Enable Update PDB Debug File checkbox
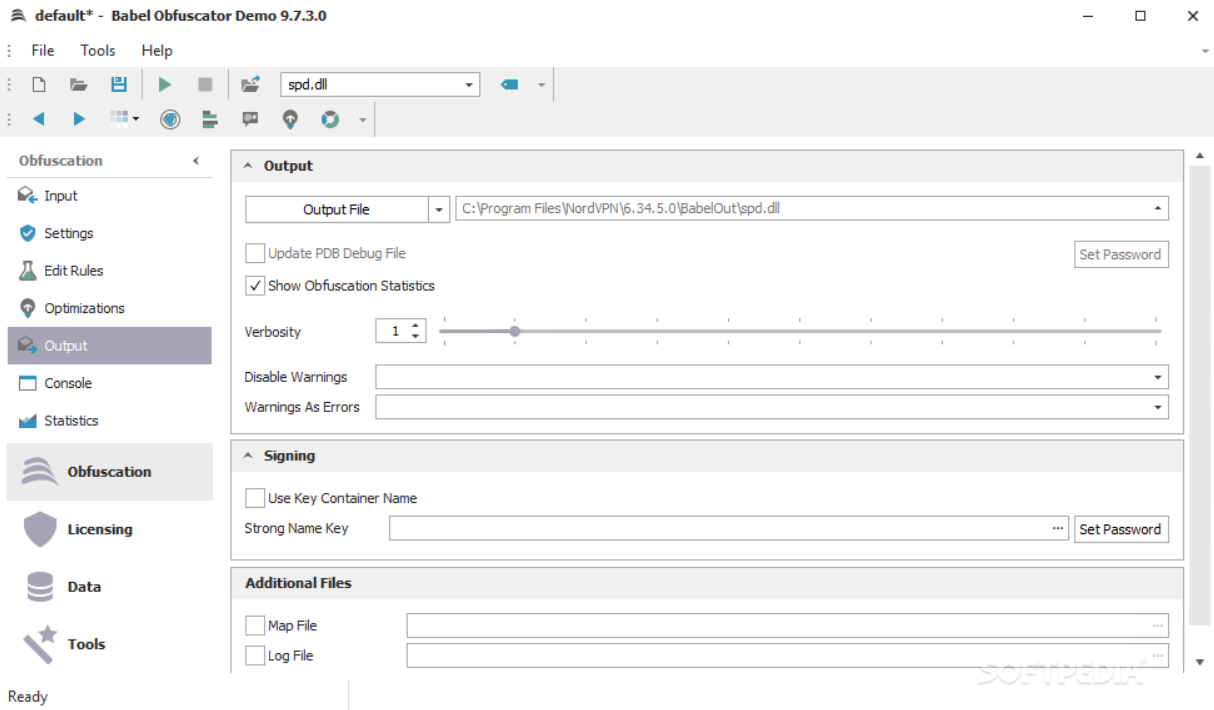The image size is (1214, 710). (x=255, y=254)
